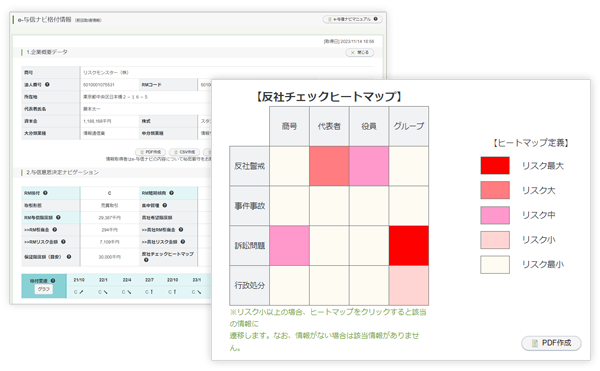Viewport: 600px width, 371px height.
Task: Click company name リスクモンスター（株）
Action: (106, 72)
